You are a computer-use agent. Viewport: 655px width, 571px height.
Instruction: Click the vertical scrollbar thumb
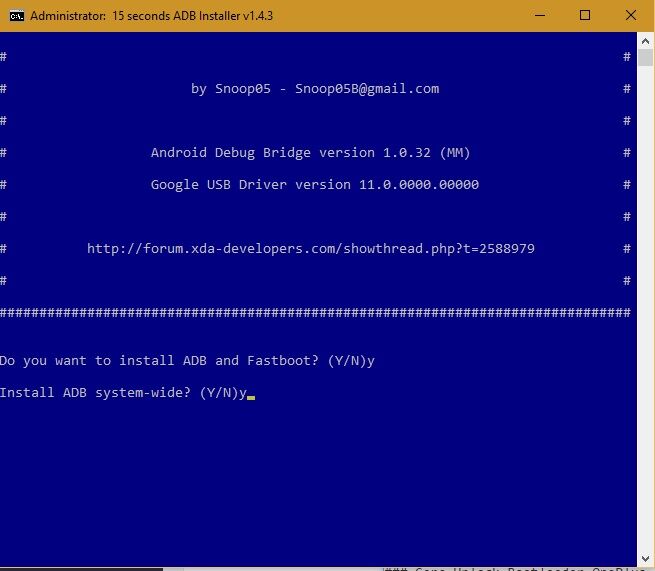point(645,57)
